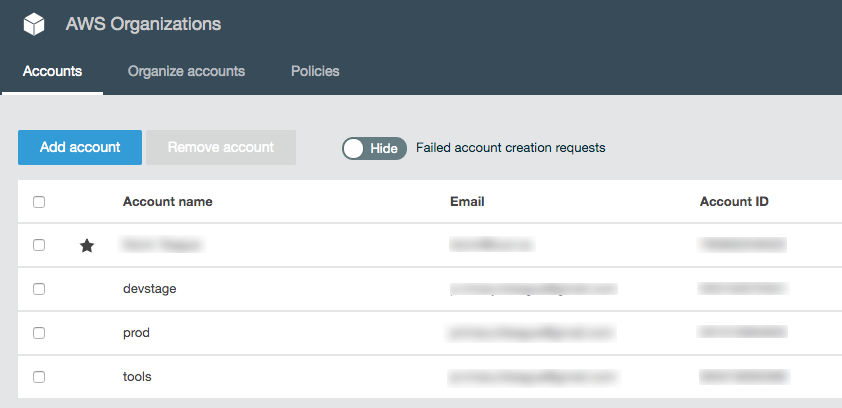Click the AWS Organizations title text
The height and width of the screenshot is (408, 842).
point(143,24)
